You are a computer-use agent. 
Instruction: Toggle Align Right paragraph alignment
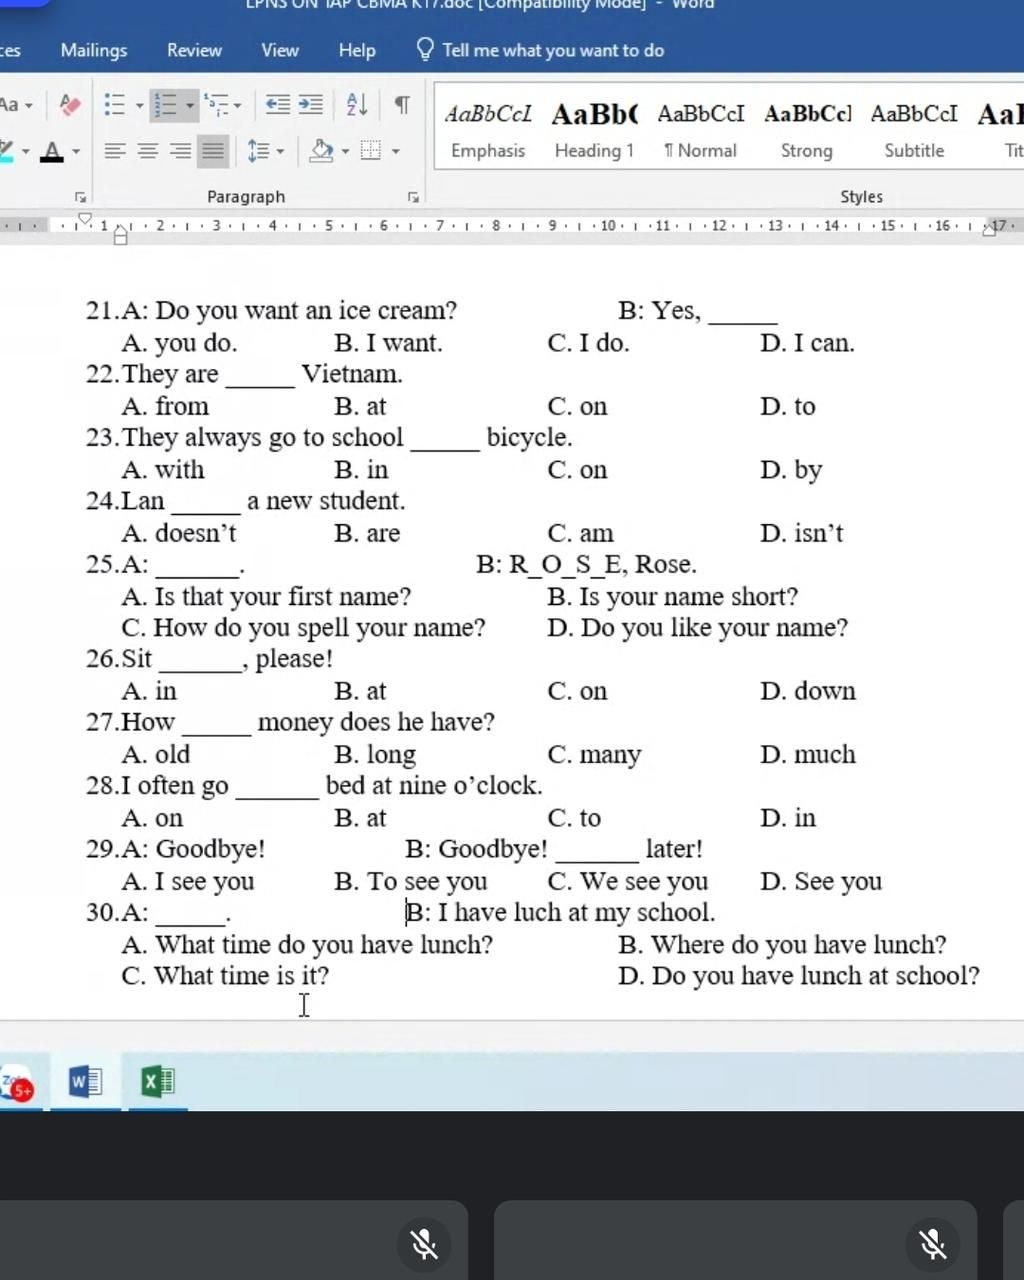(180, 151)
